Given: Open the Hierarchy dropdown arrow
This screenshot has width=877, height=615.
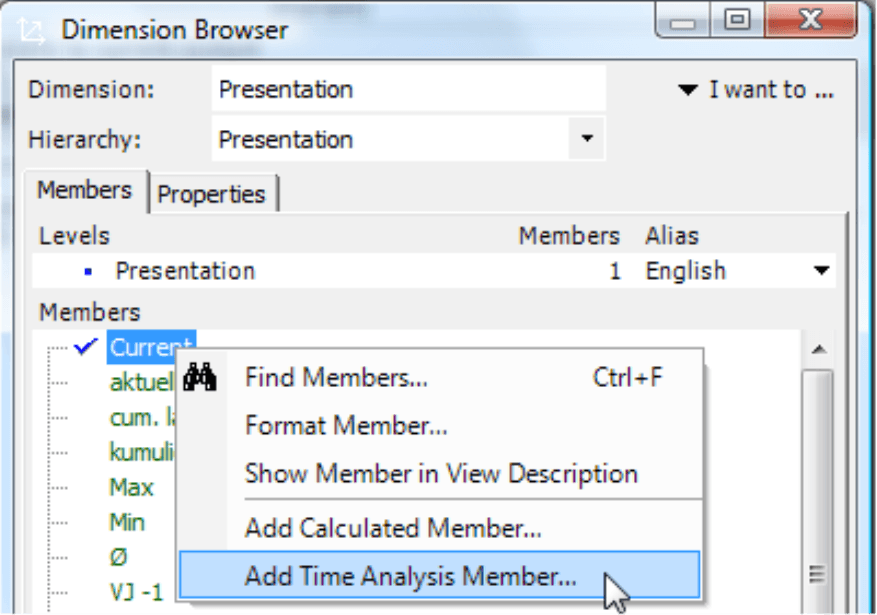Looking at the screenshot, I should coord(587,138).
